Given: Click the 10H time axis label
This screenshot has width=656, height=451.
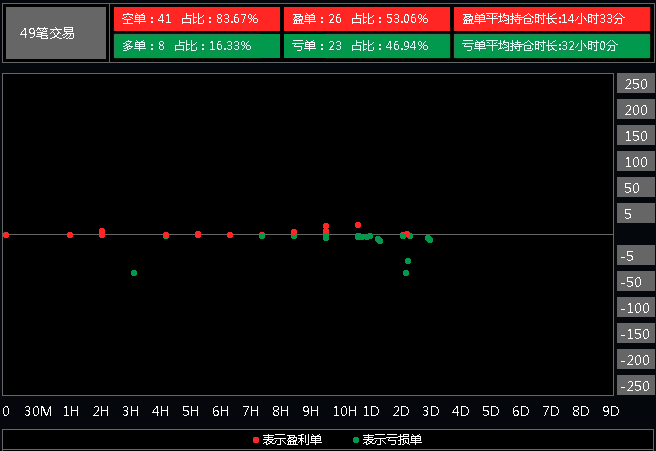Looking at the screenshot, I should coord(345,411).
